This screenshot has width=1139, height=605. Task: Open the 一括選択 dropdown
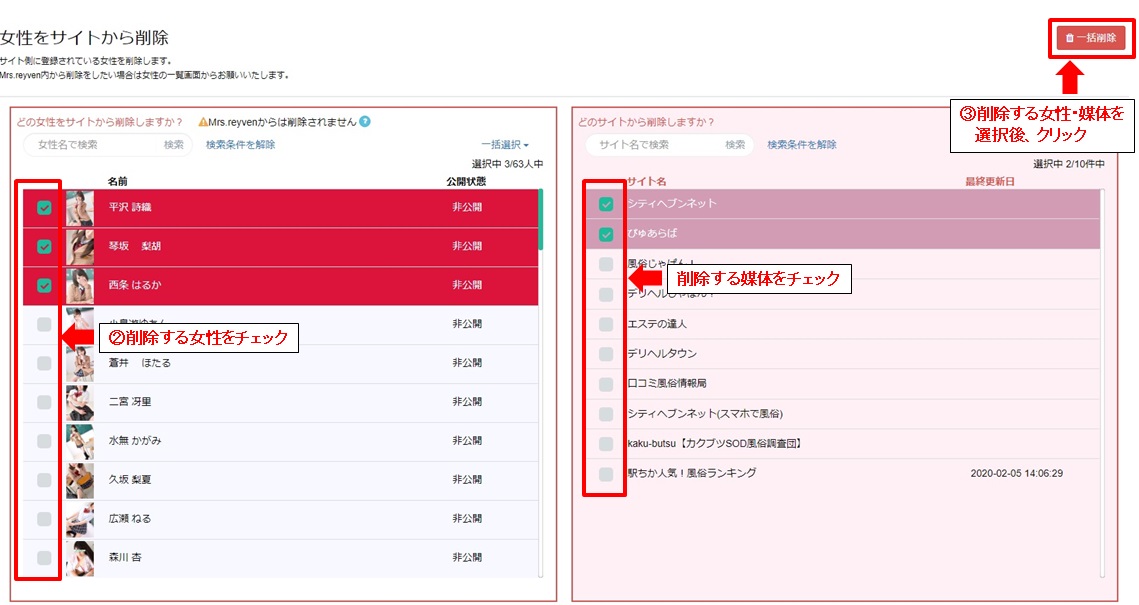[x=505, y=145]
